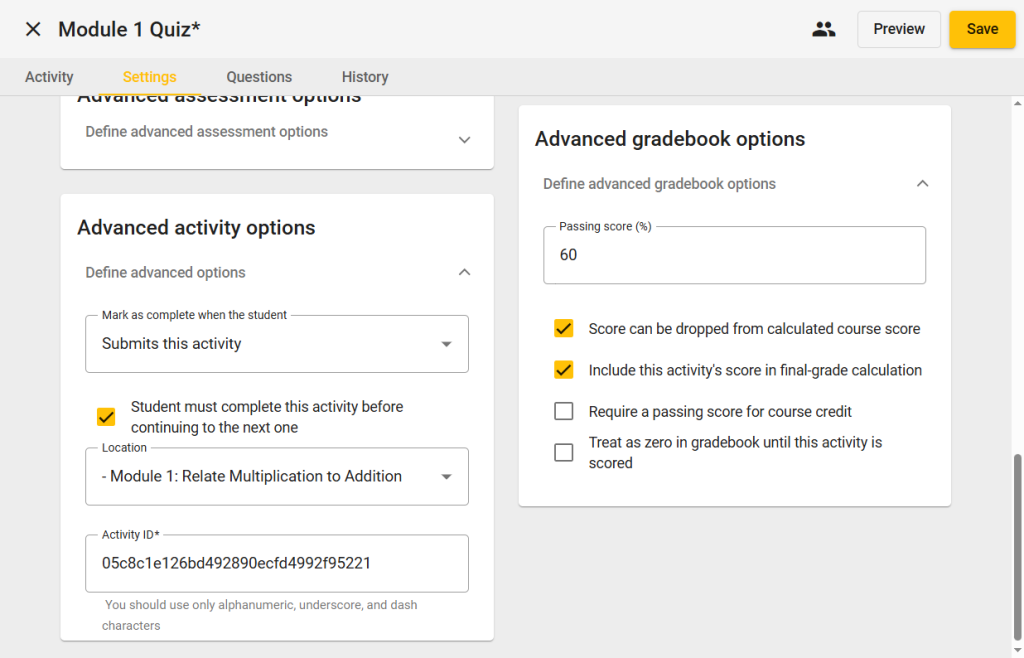This screenshot has width=1024, height=658.
Task: Go to the History tab
Action: click(x=365, y=77)
